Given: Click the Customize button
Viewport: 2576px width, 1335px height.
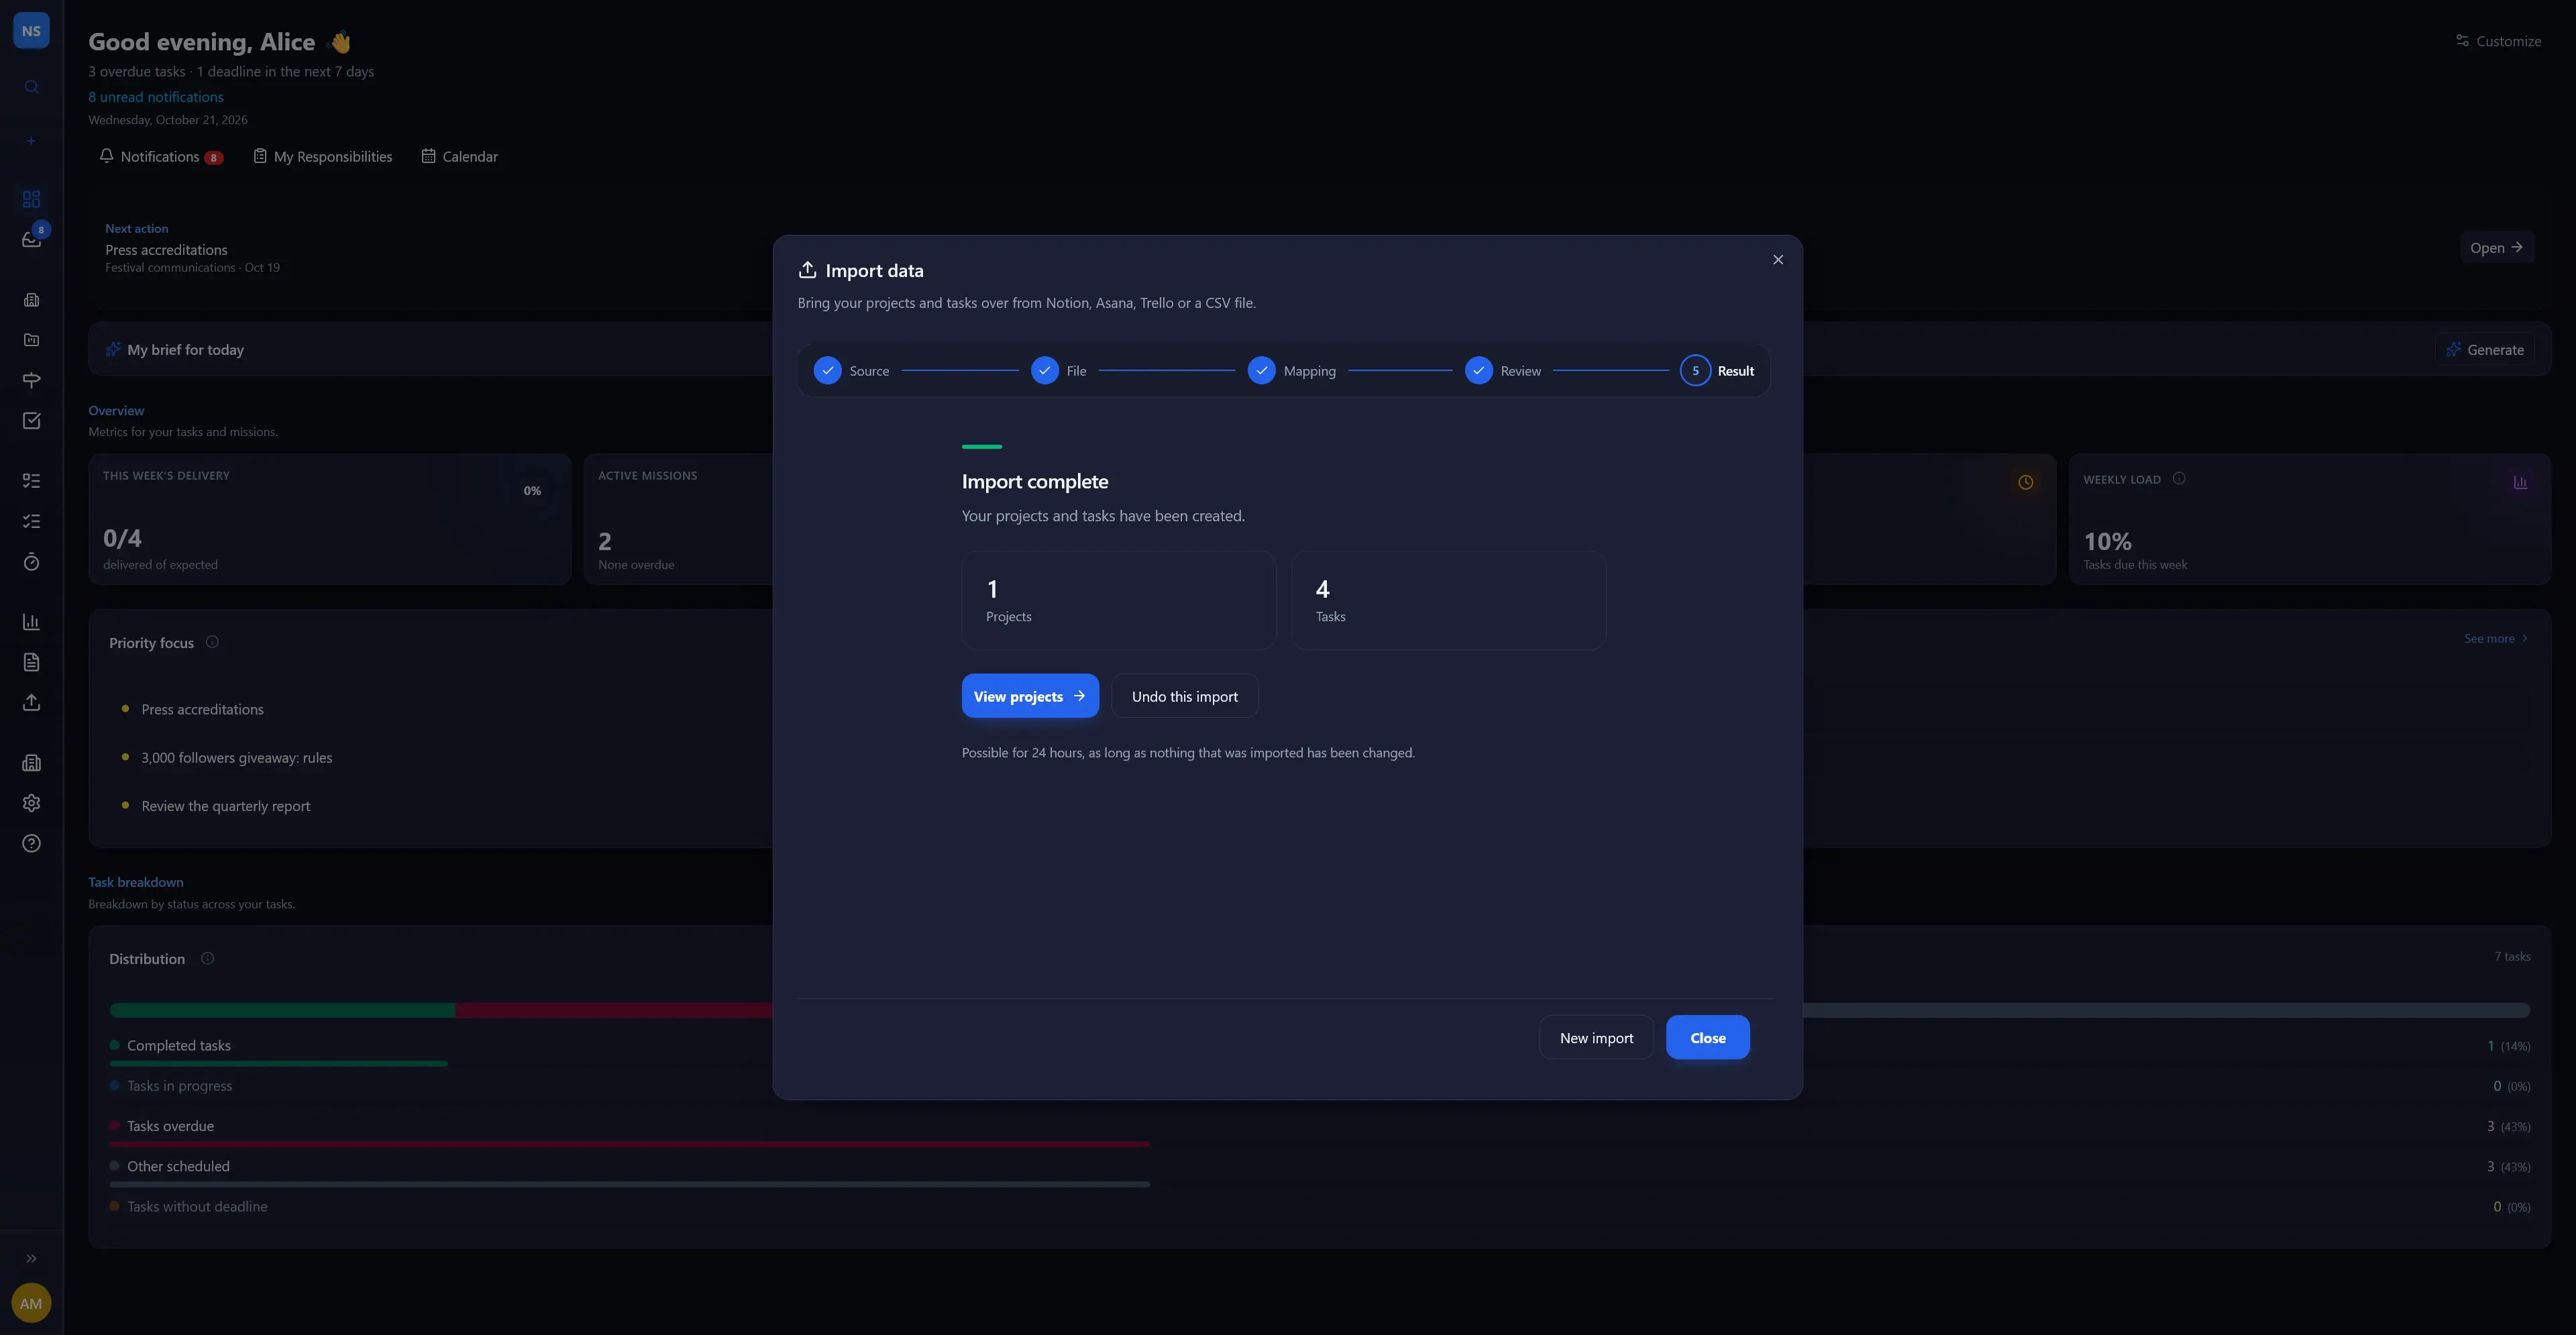Looking at the screenshot, I should [x=2498, y=41].
